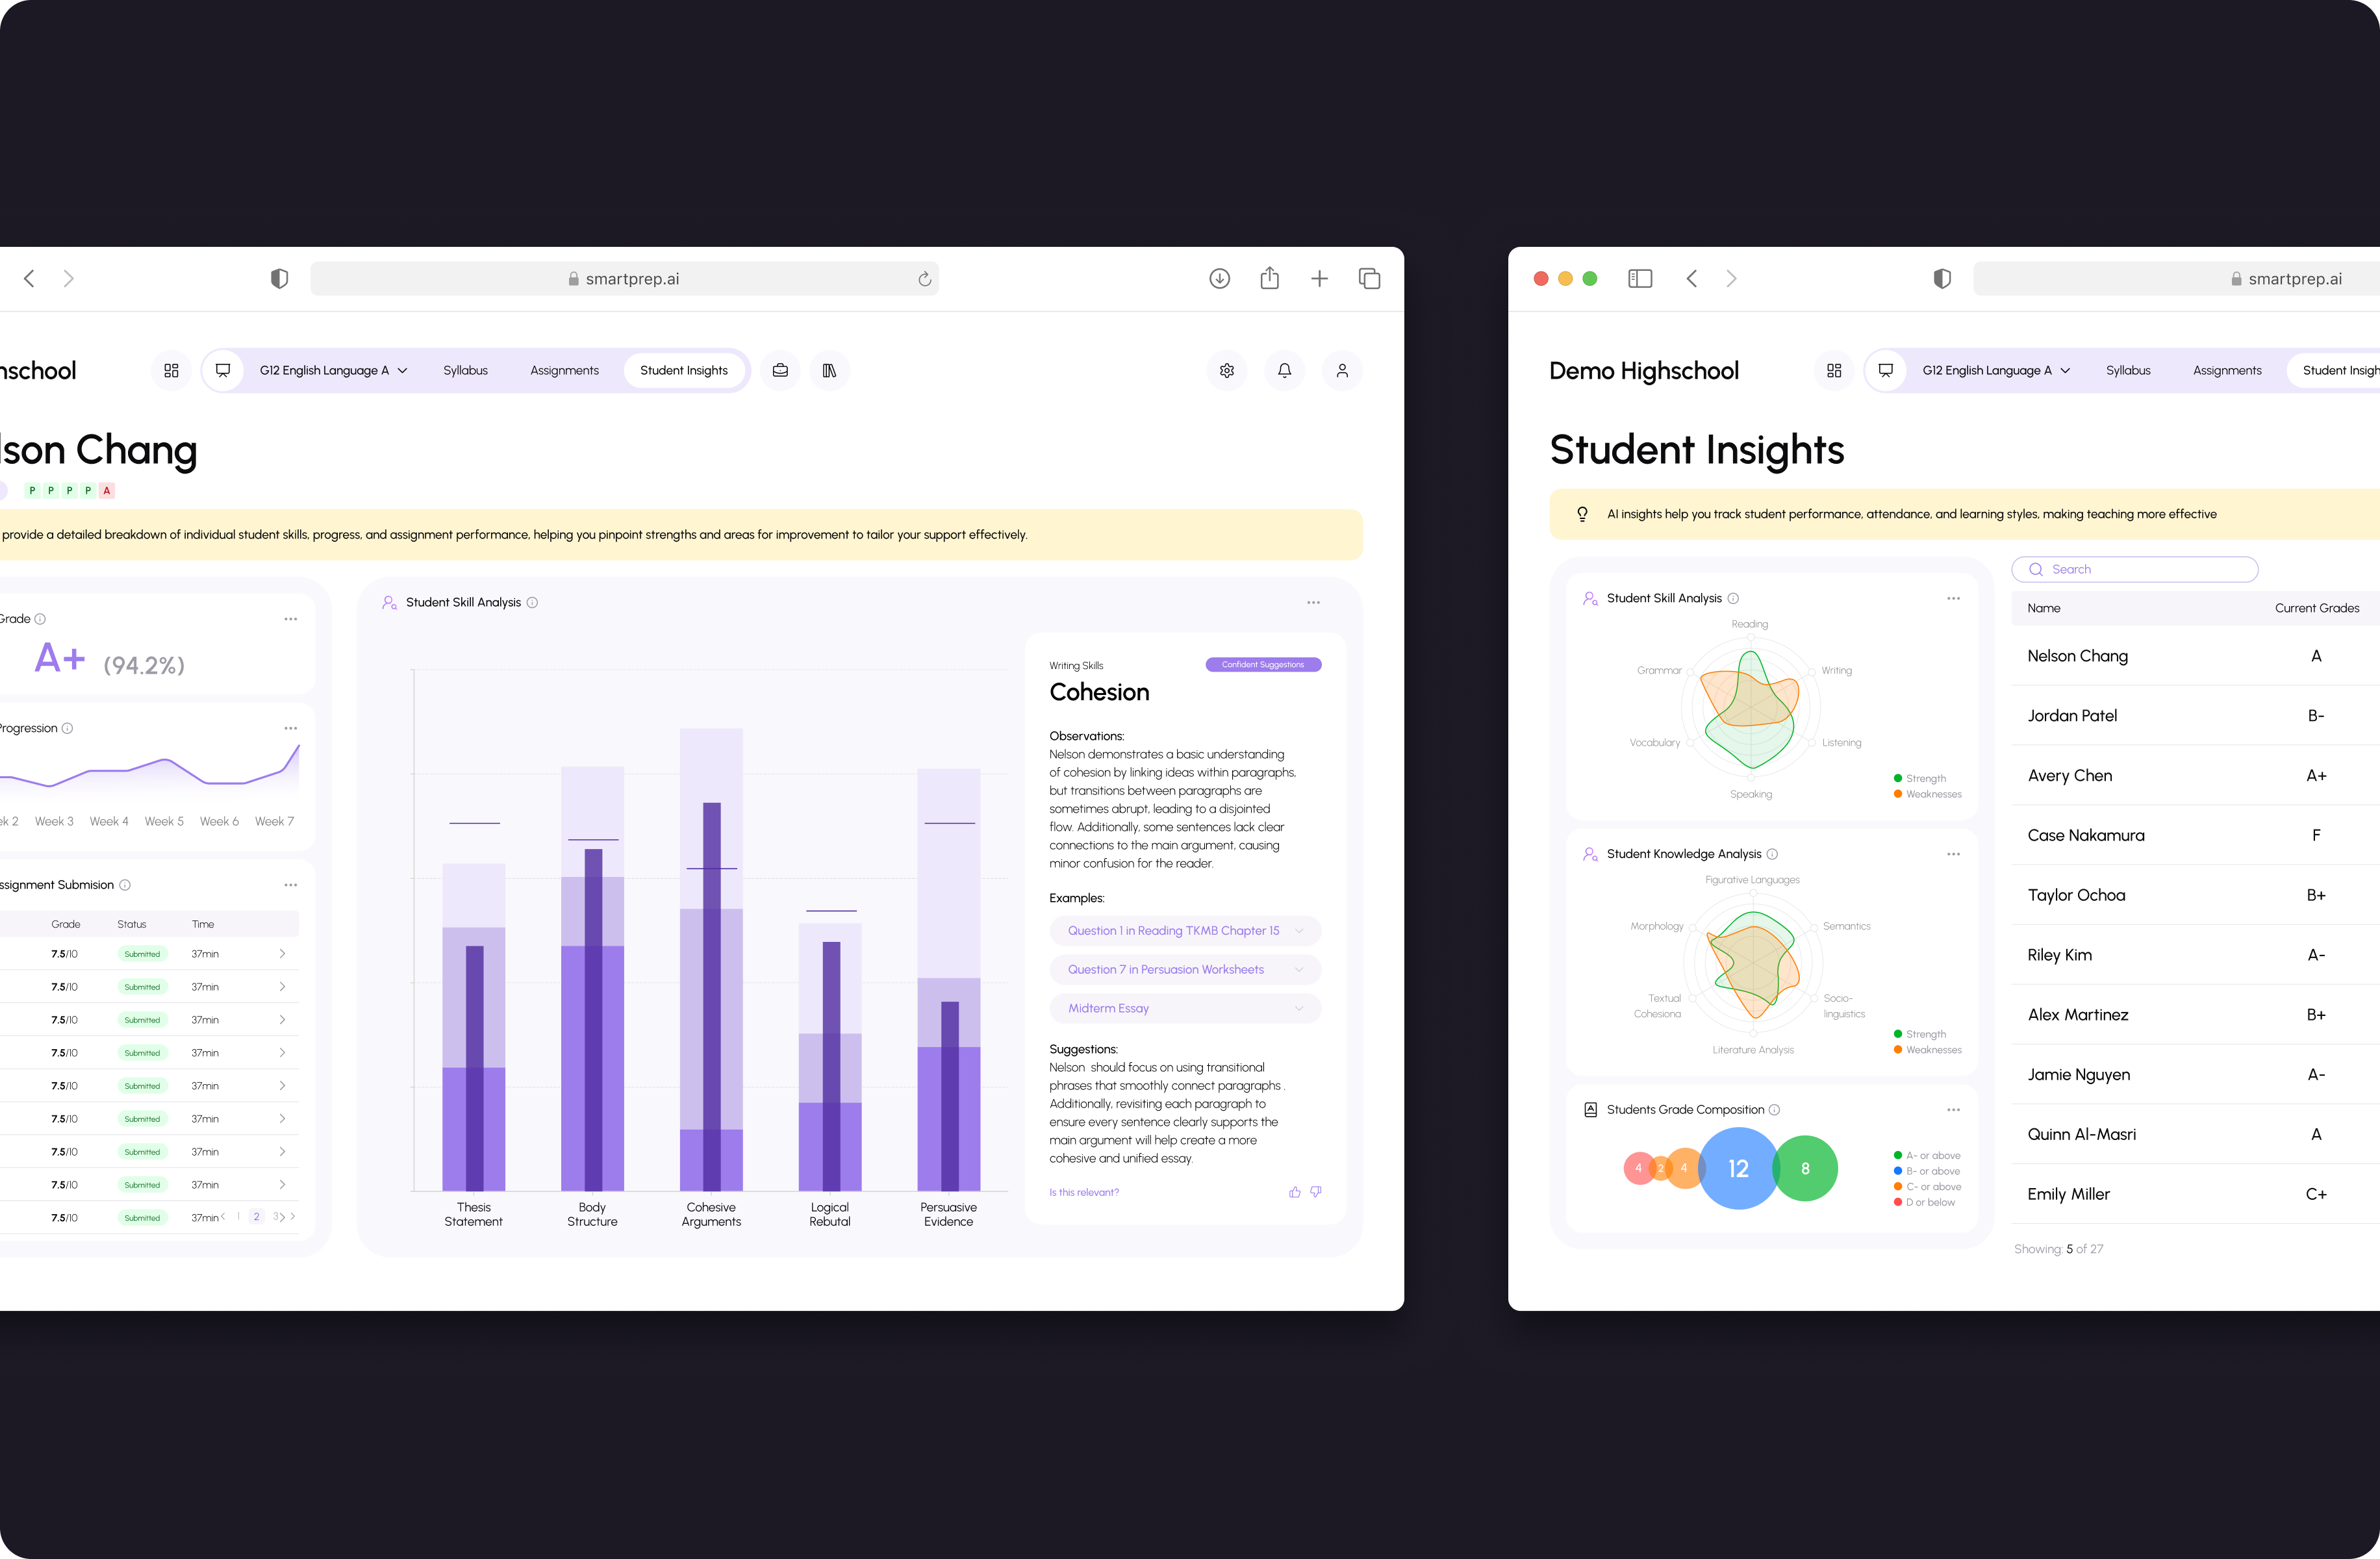This screenshot has width=2380, height=1559.
Task: Click the smartprep.ai address bar in the left window
Action: pos(624,279)
